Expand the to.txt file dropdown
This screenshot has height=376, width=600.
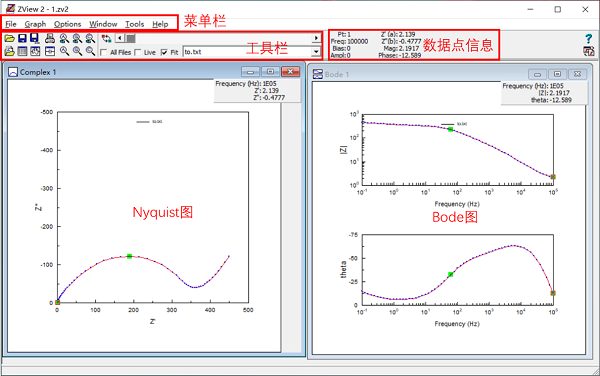[316, 52]
